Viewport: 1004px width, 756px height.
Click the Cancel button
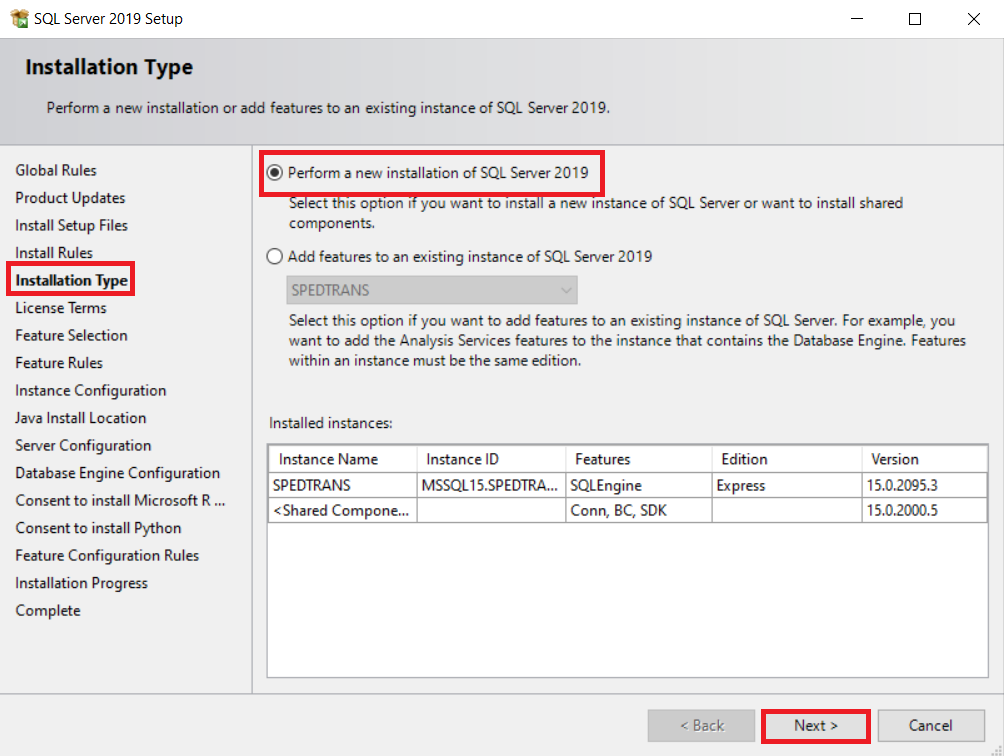pos(930,726)
